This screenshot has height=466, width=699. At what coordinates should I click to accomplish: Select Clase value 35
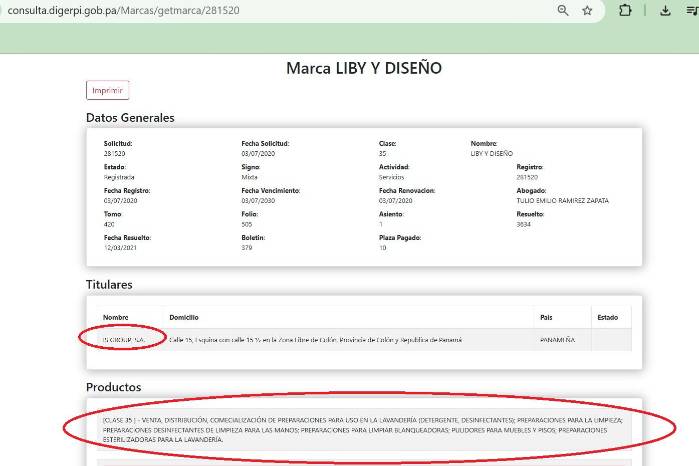click(x=382, y=153)
